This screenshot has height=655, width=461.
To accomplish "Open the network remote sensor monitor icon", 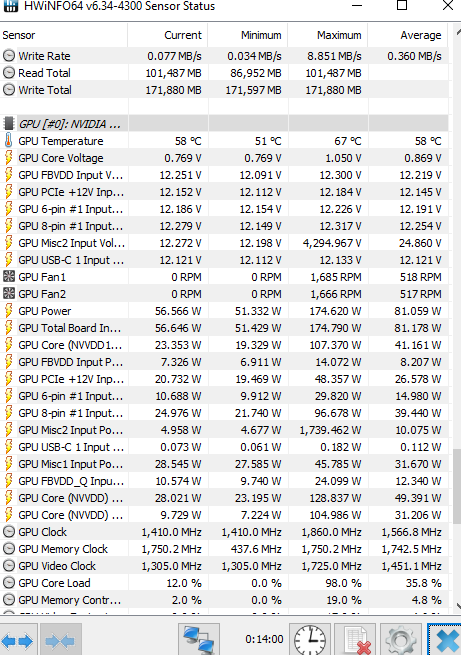I will [199, 640].
